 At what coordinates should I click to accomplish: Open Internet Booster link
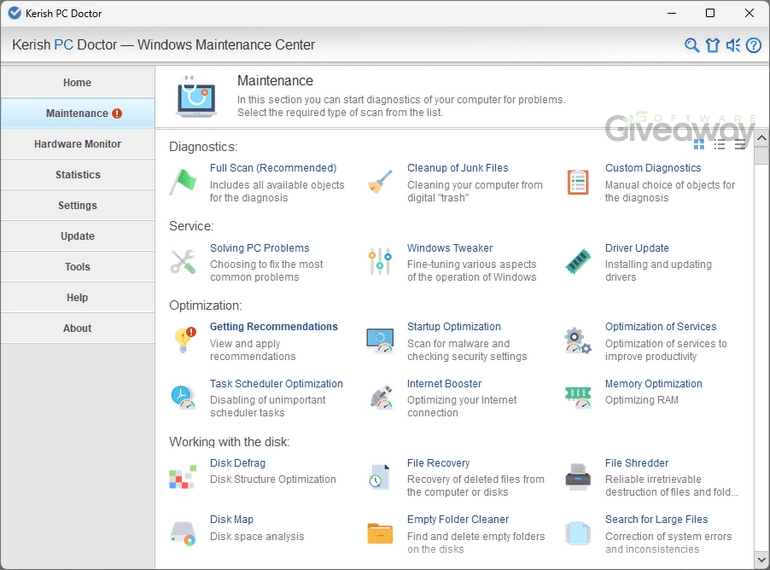[x=444, y=383]
